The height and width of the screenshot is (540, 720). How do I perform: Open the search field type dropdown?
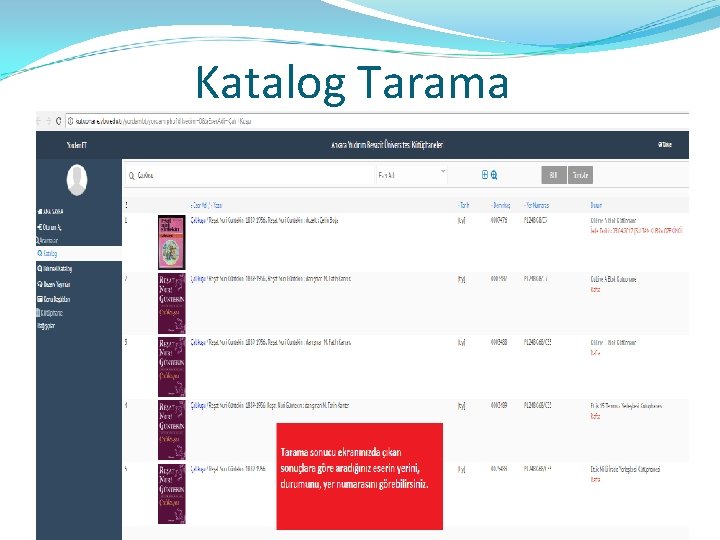pos(411,175)
